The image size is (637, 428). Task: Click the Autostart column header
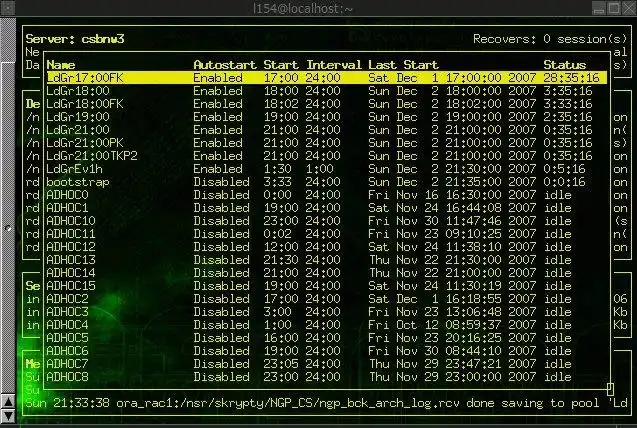225,65
